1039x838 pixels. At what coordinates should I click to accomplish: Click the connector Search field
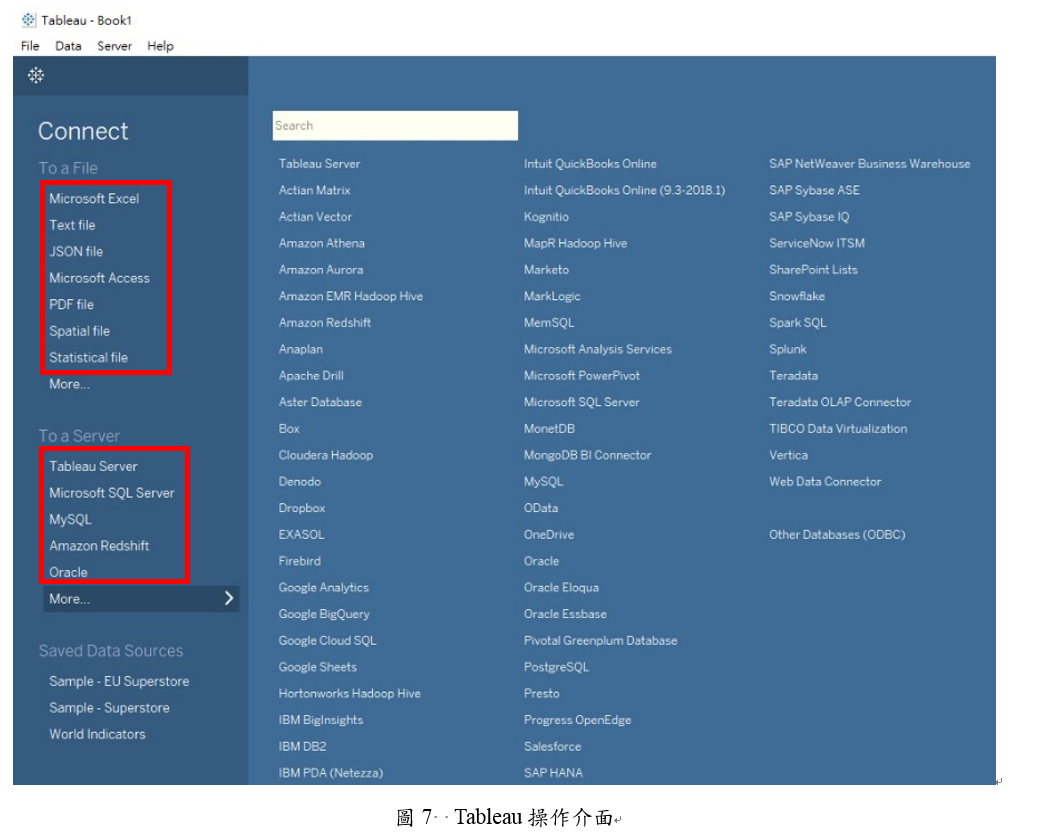(x=395, y=125)
